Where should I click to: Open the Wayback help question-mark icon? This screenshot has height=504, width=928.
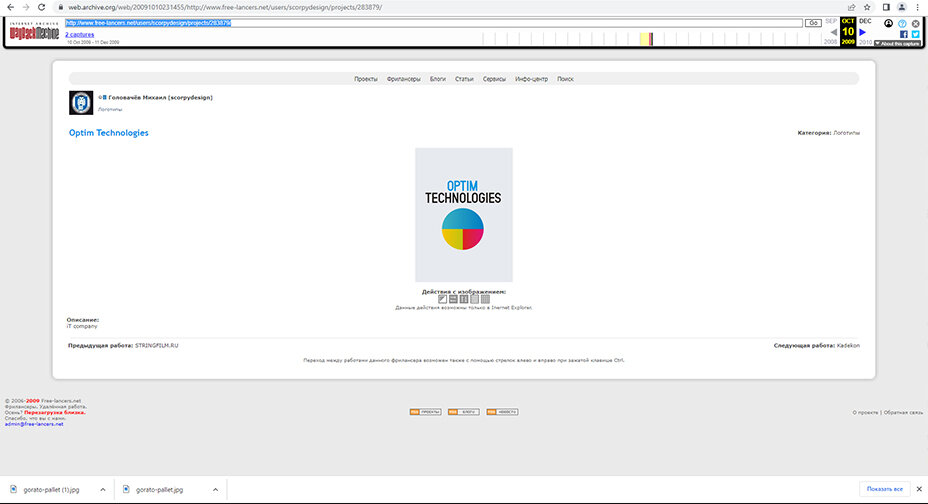click(x=902, y=24)
